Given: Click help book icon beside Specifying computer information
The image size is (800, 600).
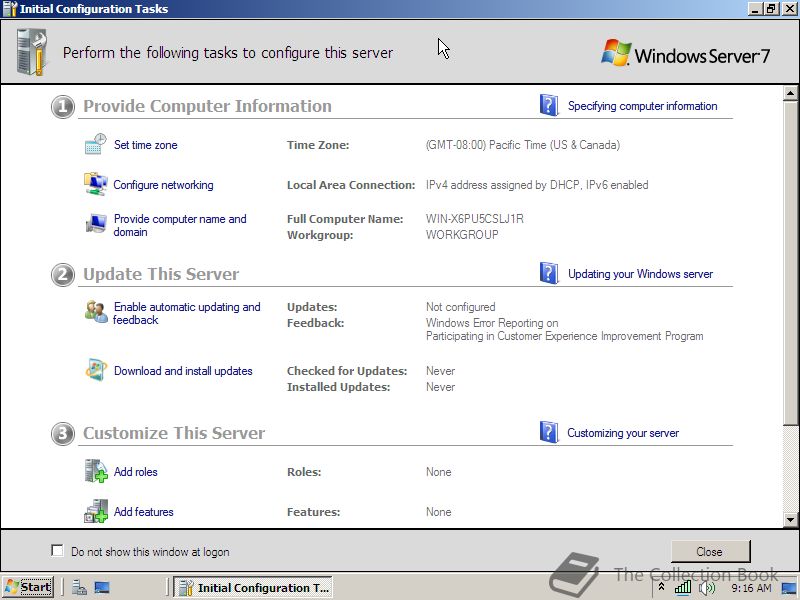Looking at the screenshot, I should [x=549, y=105].
